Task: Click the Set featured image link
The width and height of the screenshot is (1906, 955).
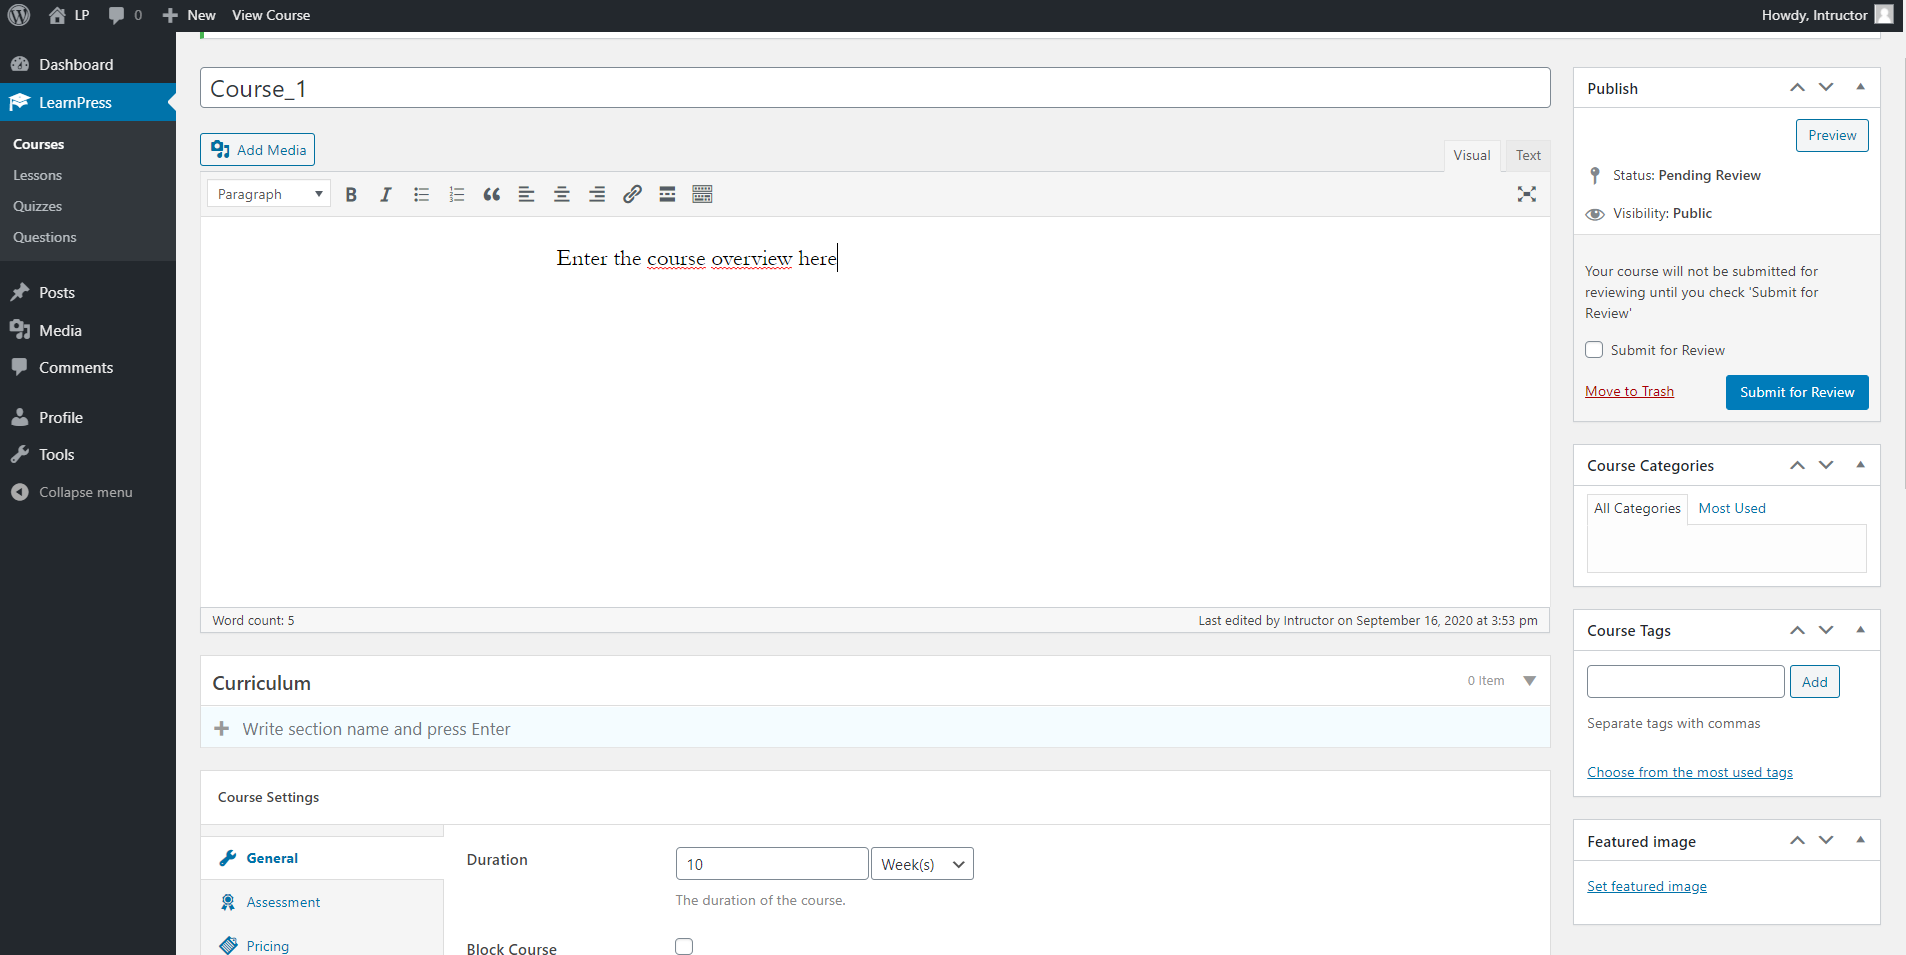Action: (x=1647, y=886)
